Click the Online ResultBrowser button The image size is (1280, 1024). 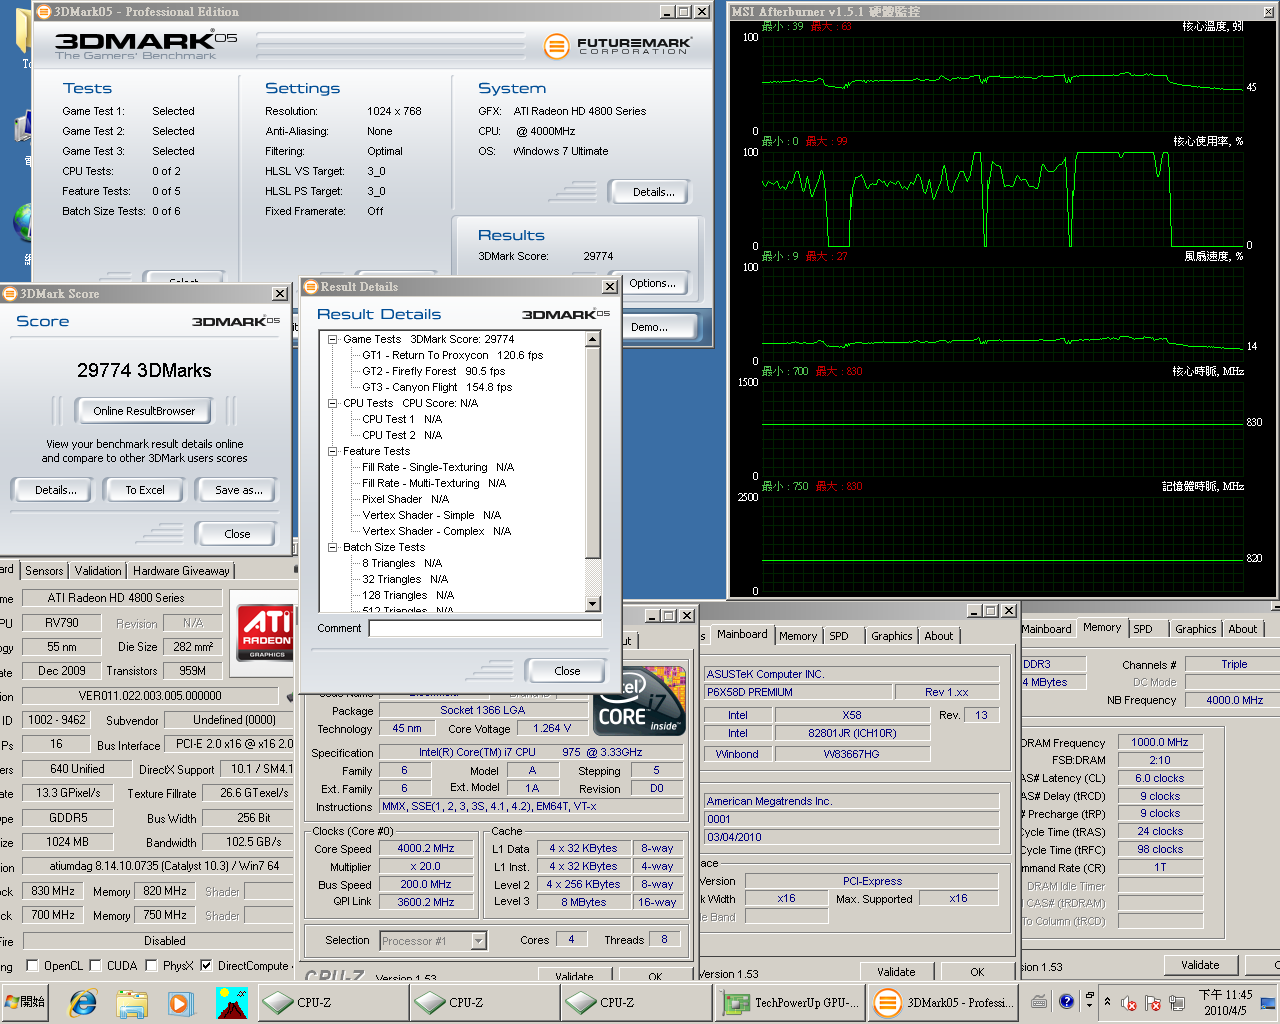[144, 411]
